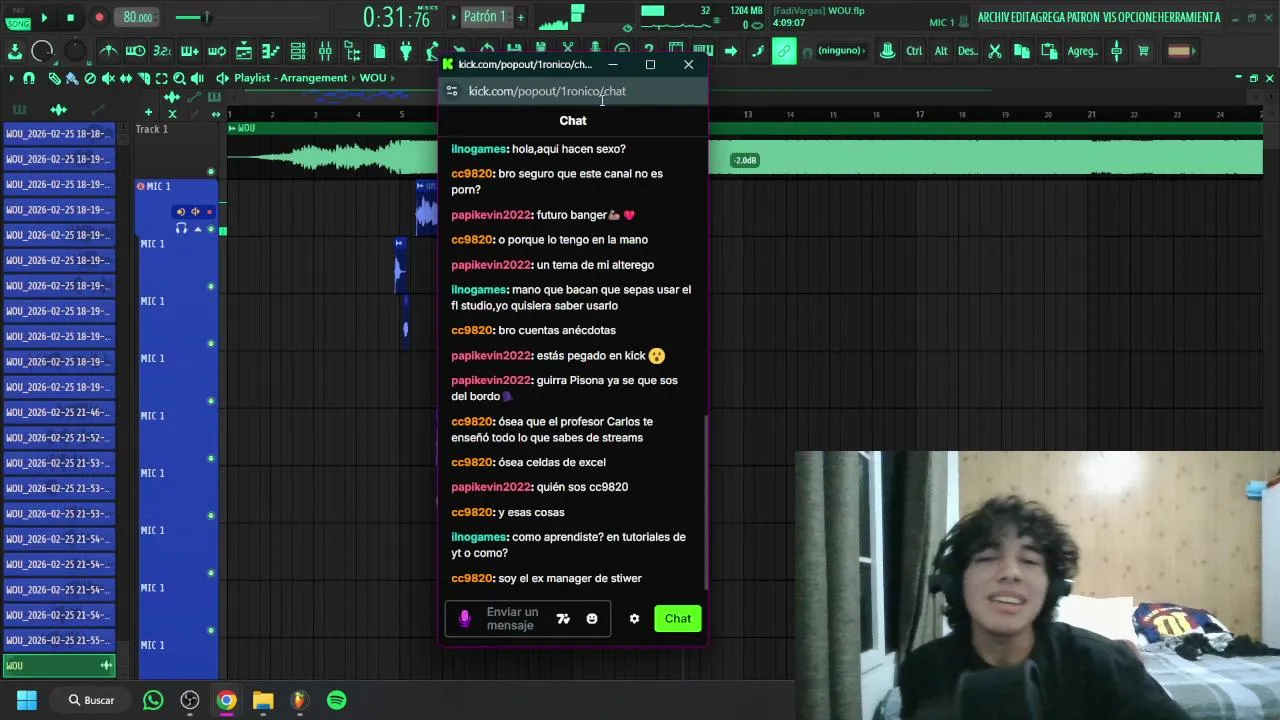Screen dimensions: 1280x720
Task: Click the right arrow icon in toolbar
Action: coord(730,51)
